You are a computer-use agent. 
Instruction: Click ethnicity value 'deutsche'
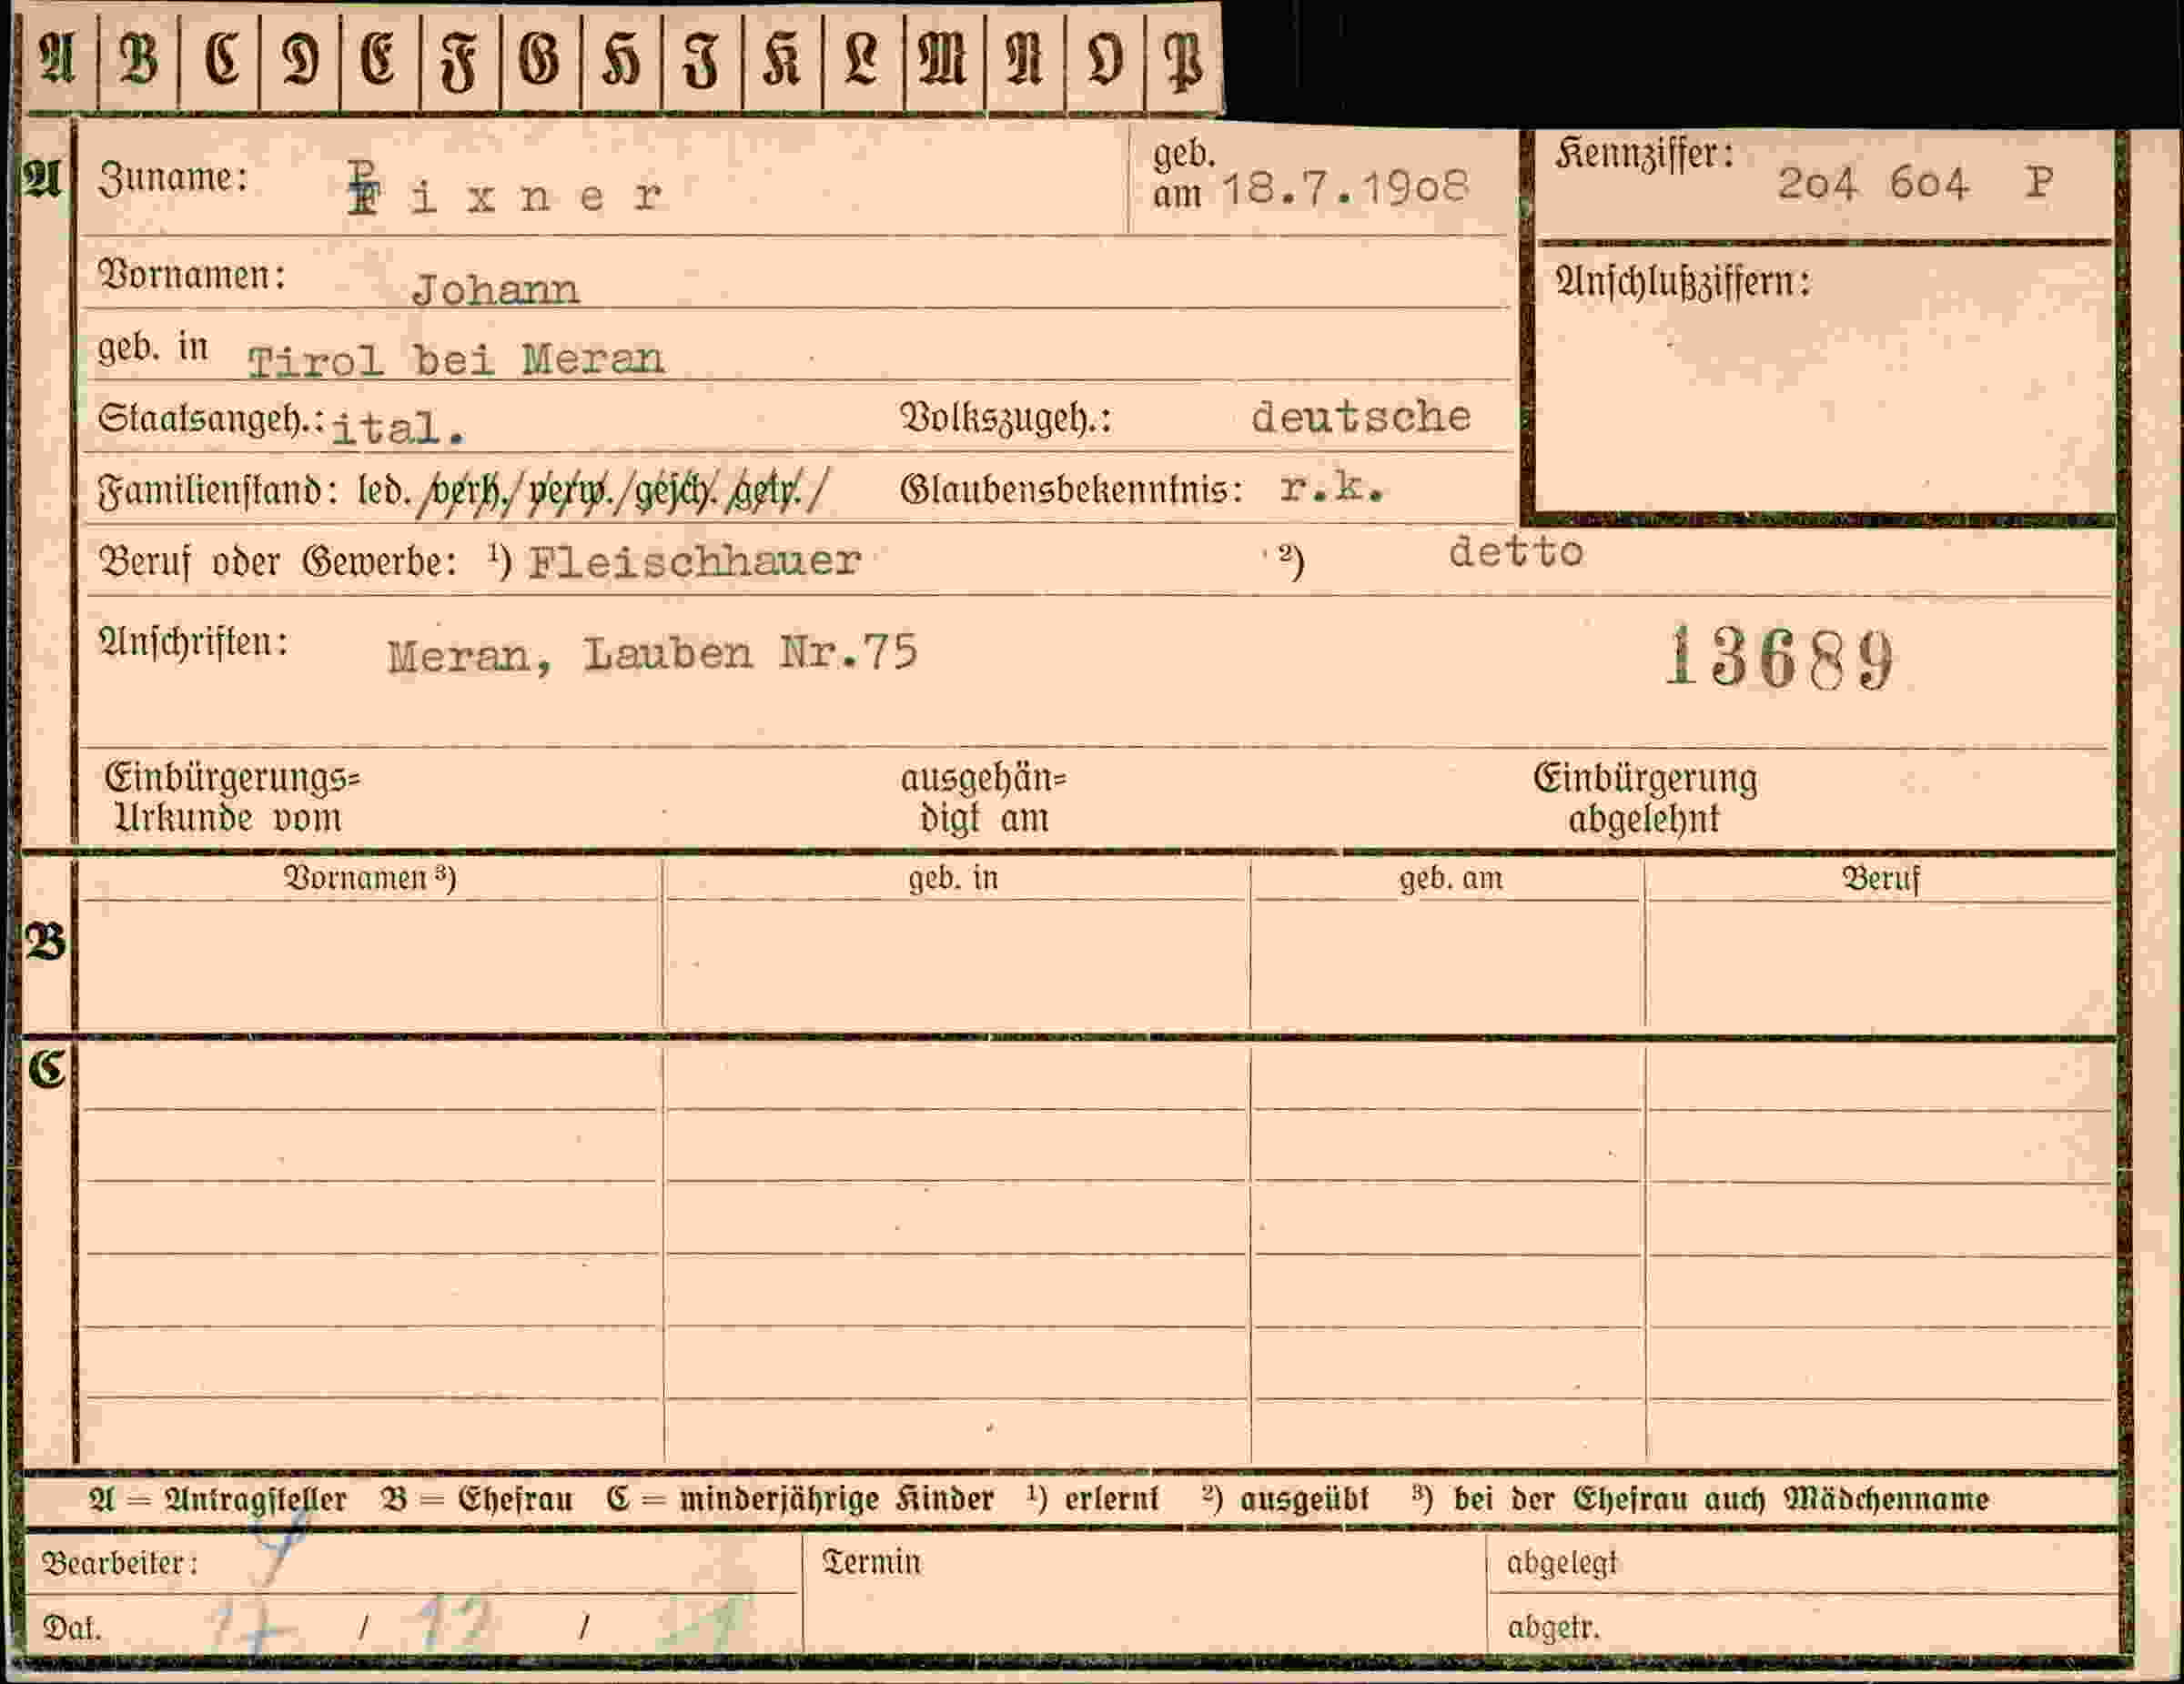click(x=1361, y=416)
